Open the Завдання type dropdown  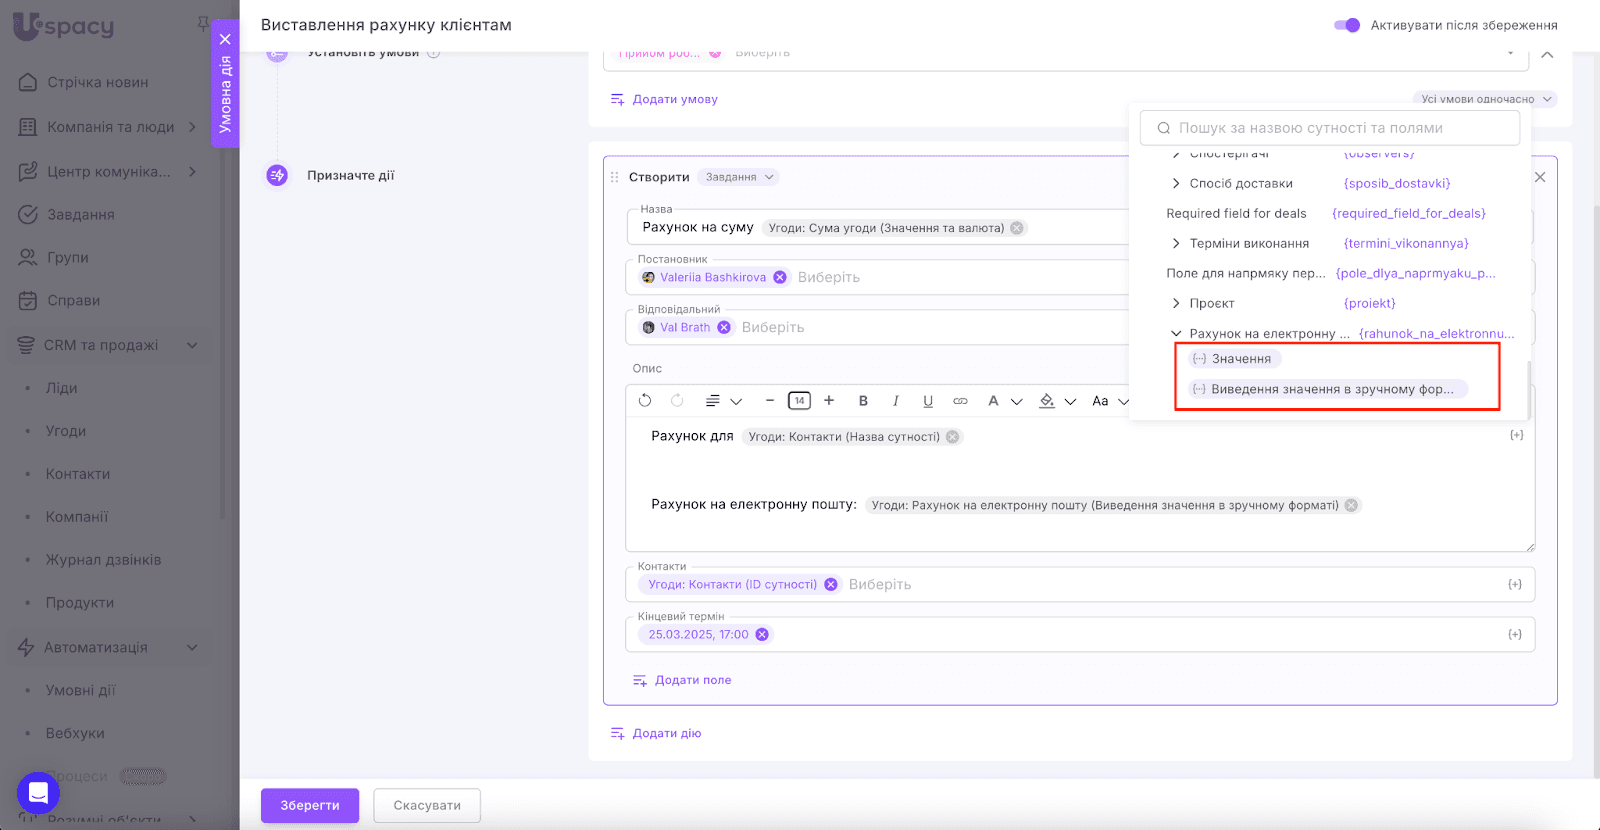[739, 177]
